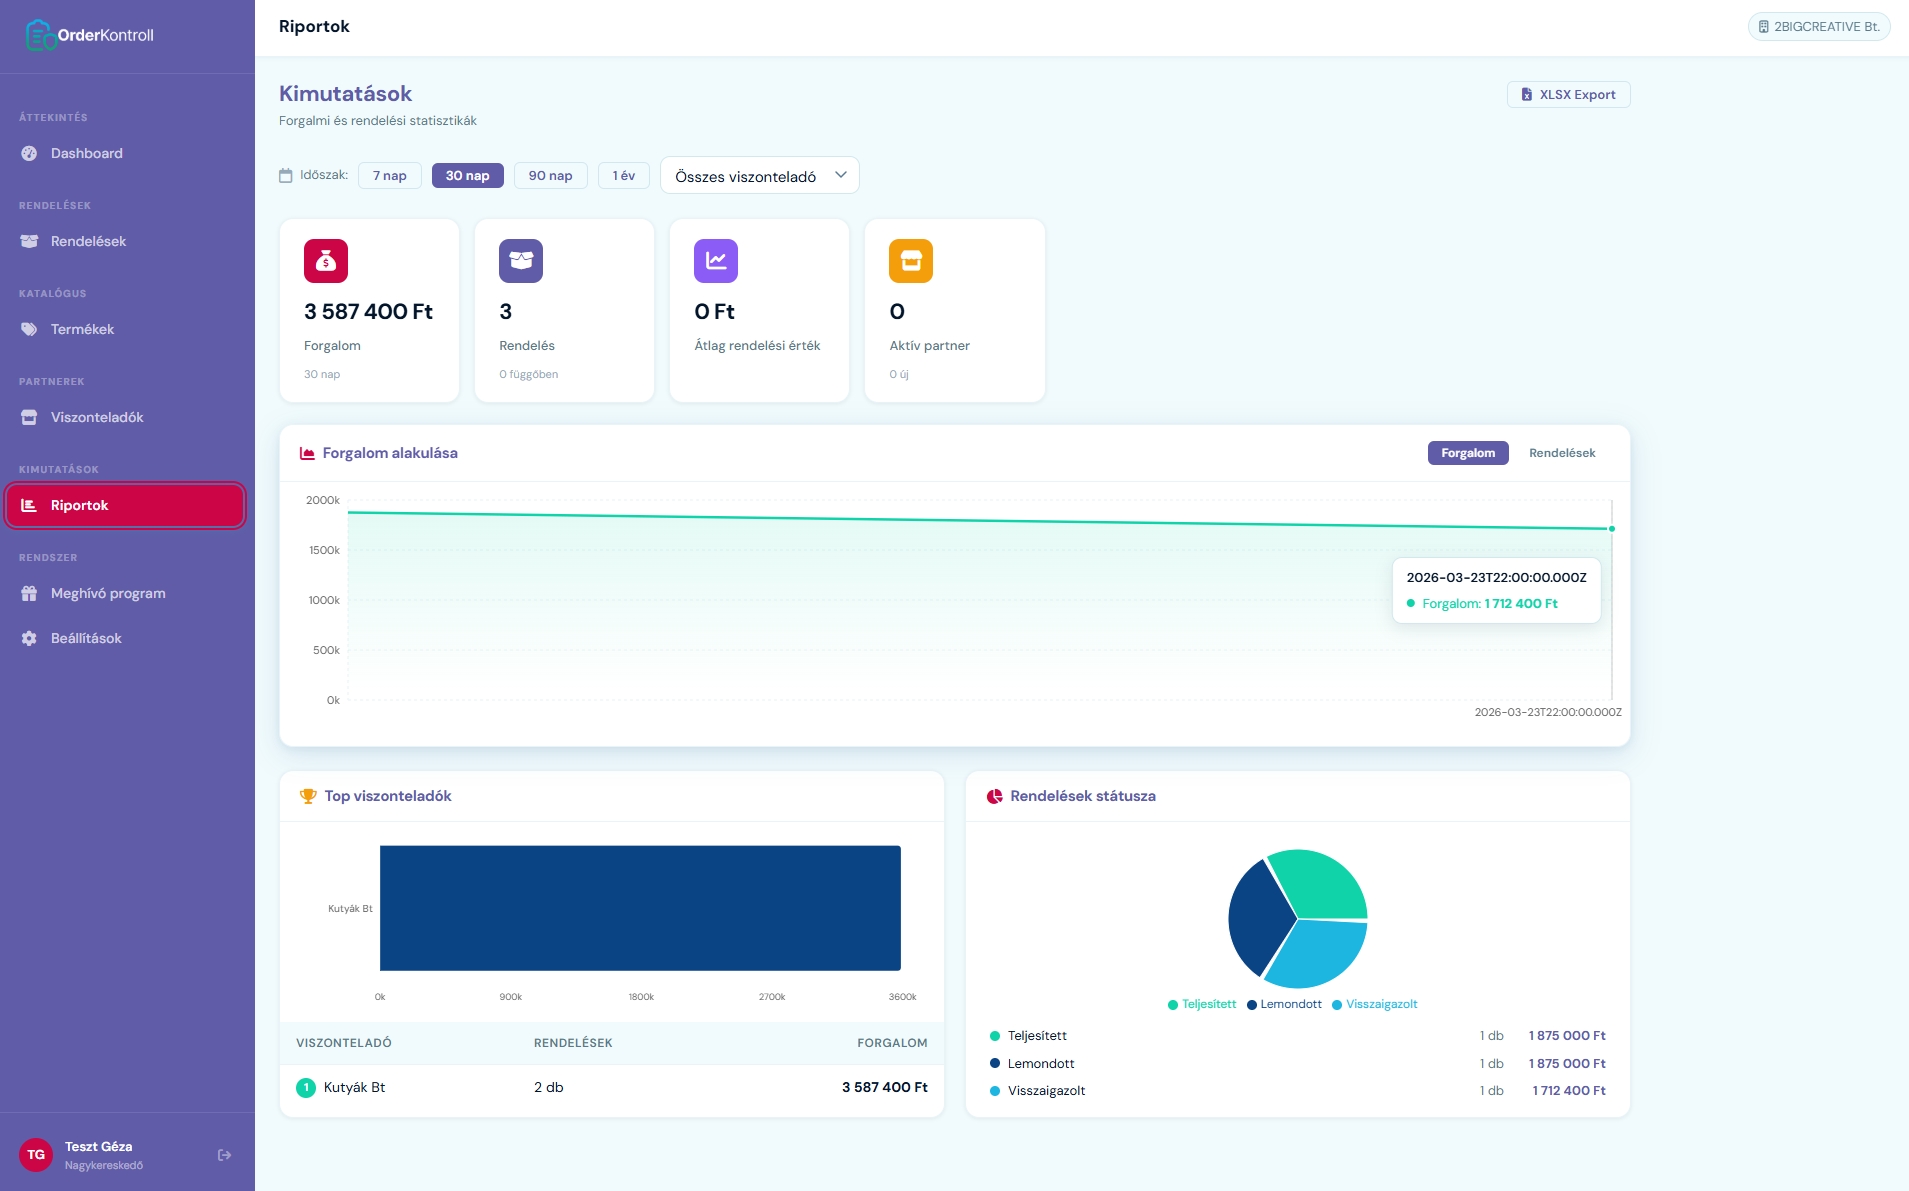Screen dimensions: 1909x1191
Task: Click the purple Rendelés box icon
Action: pos(521,261)
